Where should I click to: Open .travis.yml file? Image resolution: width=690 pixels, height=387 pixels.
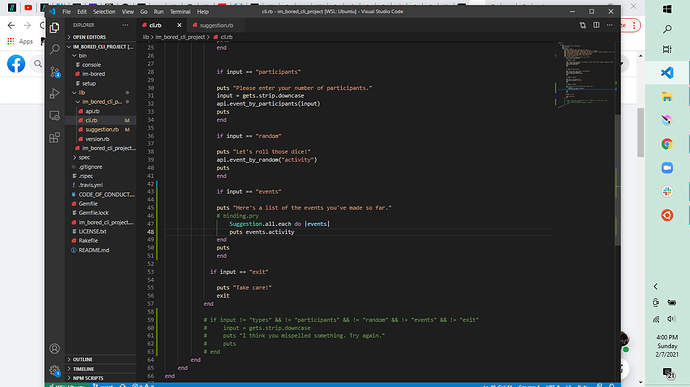pos(101,185)
